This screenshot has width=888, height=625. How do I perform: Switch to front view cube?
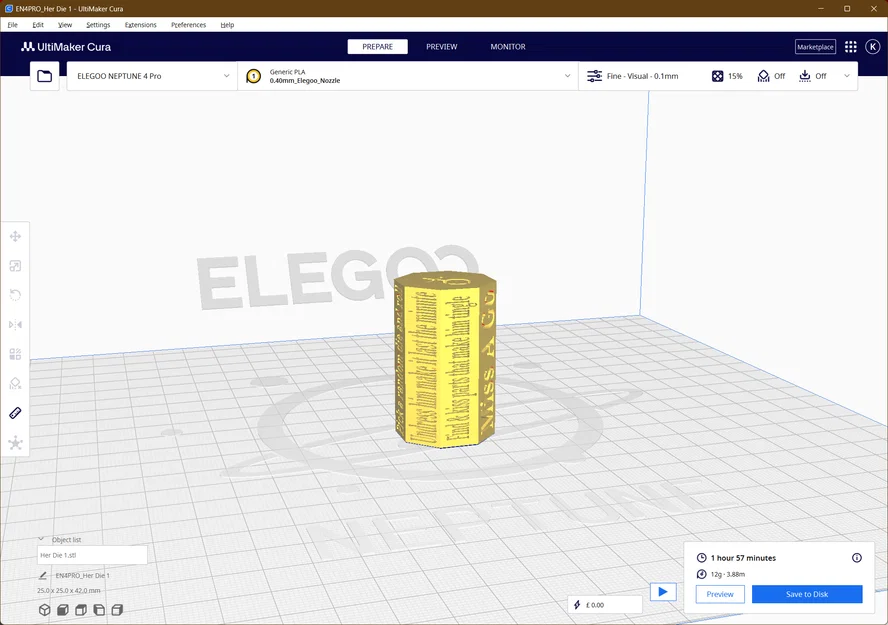pyautogui.click(x=63, y=610)
